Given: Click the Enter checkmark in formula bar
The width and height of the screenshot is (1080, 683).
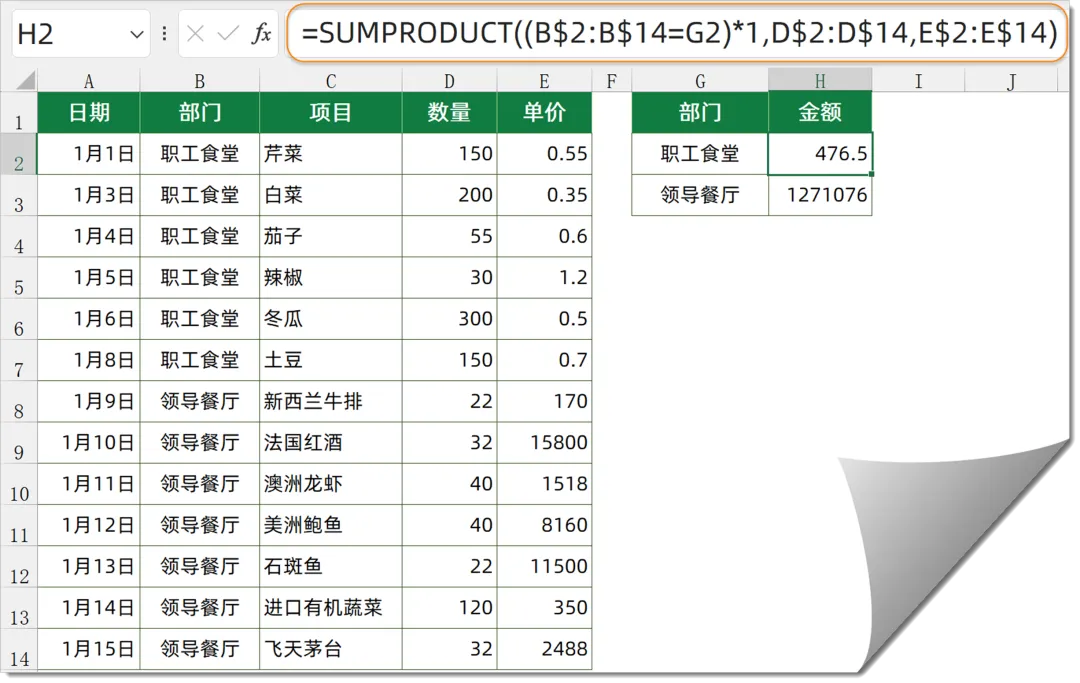Looking at the screenshot, I should [228, 35].
